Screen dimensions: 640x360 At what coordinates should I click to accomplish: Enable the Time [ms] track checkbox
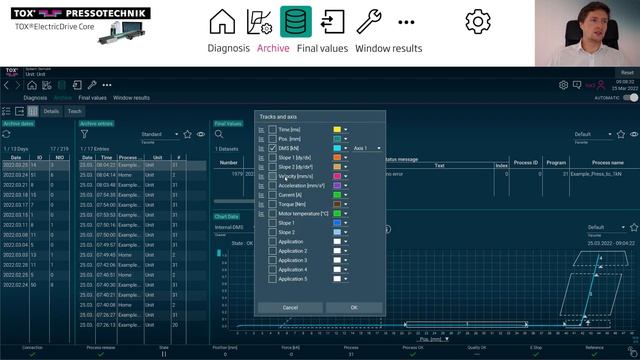(272, 129)
